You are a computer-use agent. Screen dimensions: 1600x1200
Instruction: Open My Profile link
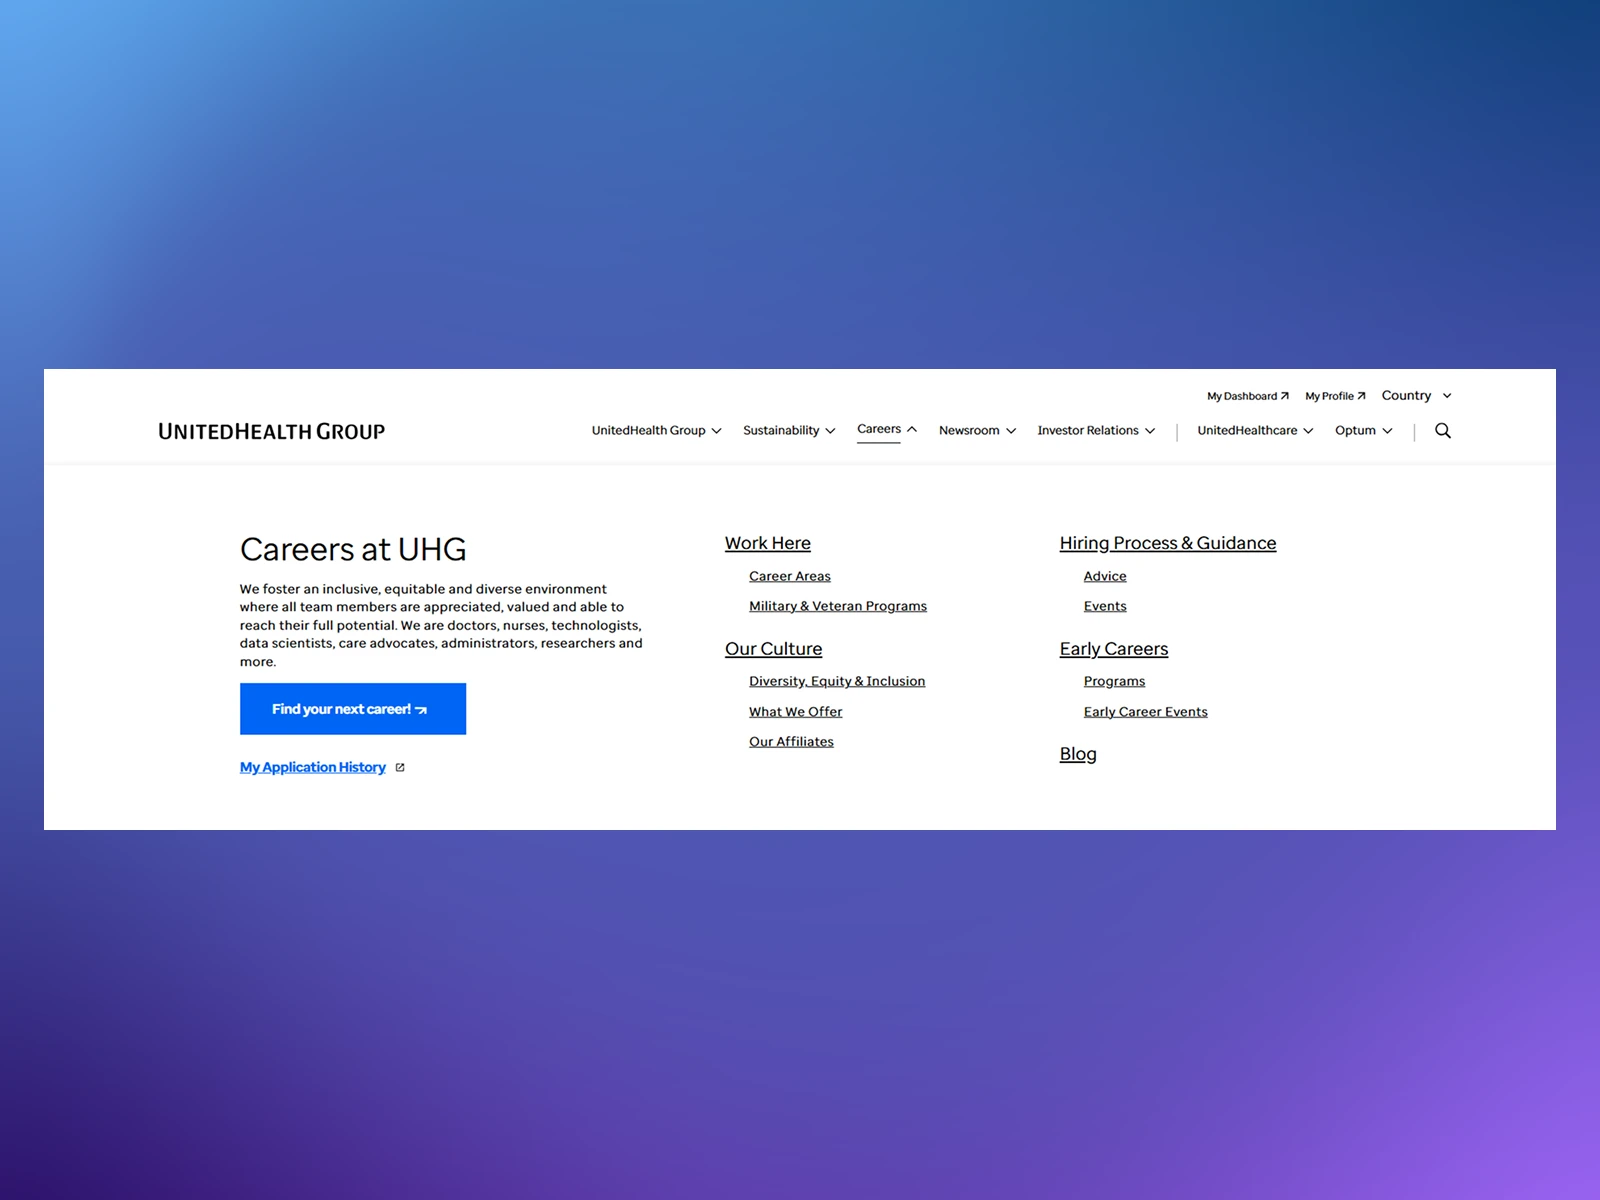point(1335,396)
